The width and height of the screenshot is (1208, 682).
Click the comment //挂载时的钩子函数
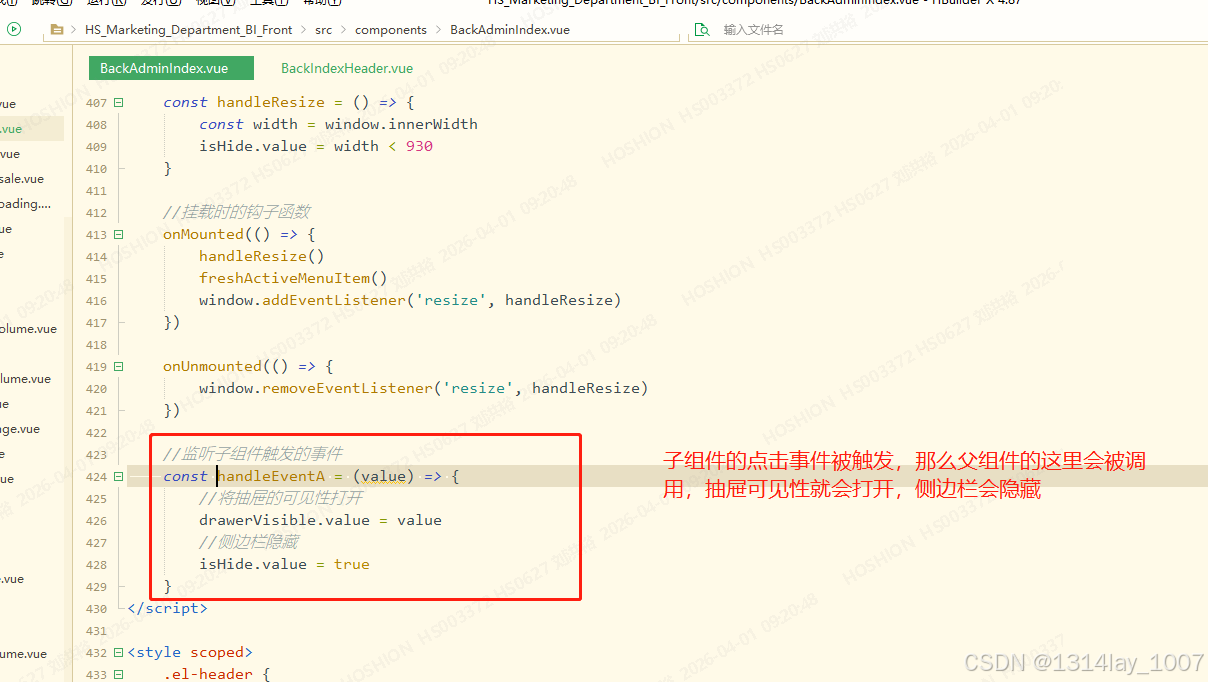(236, 212)
